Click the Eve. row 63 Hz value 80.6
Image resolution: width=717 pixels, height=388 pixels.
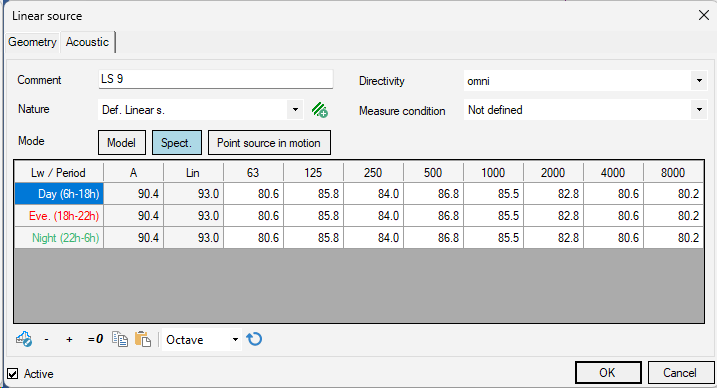pos(253,216)
